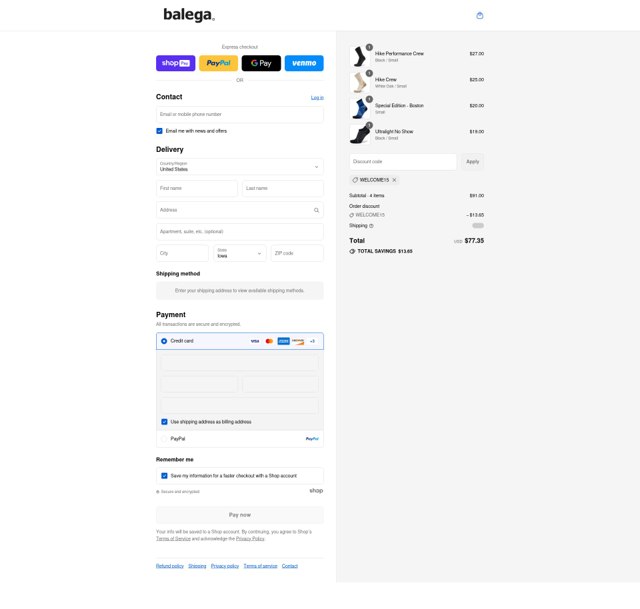
Task: Open the Country/Region dropdown
Action: 240,167
